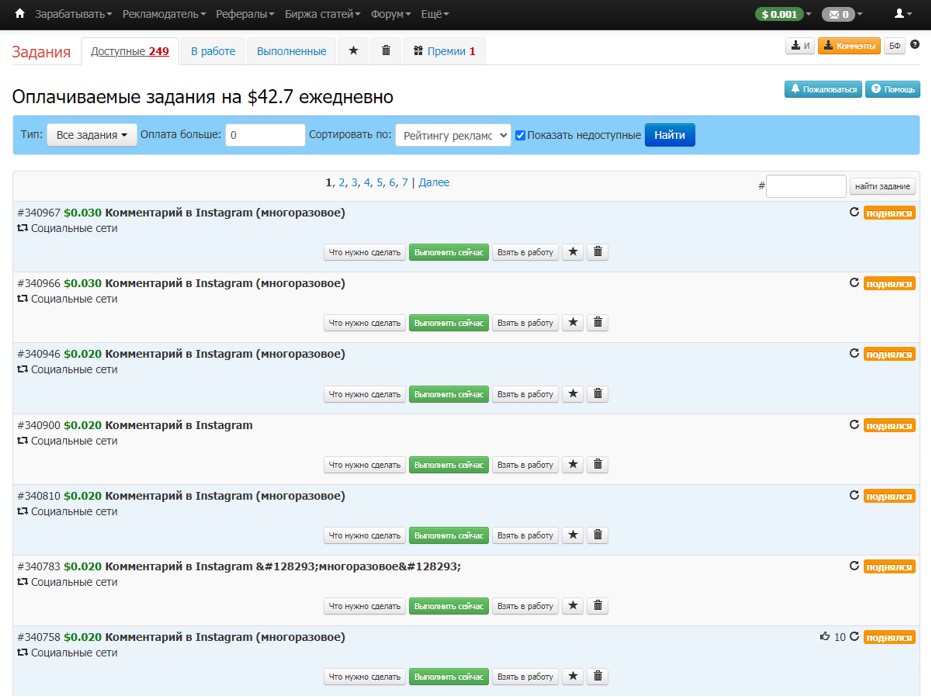Star task #340900 as favorite
Screen dimensions: 931x697
[x=573, y=464]
